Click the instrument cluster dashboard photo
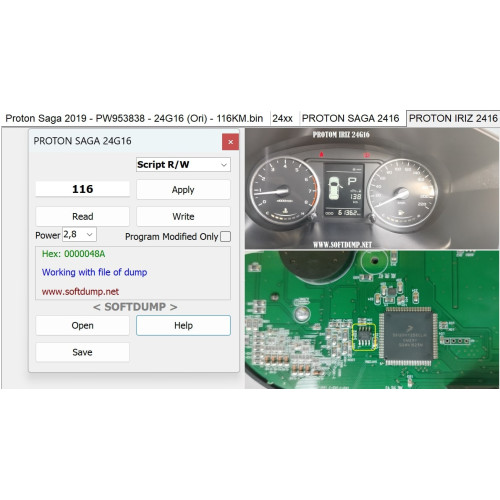The image size is (500, 500). tap(372, 189)
